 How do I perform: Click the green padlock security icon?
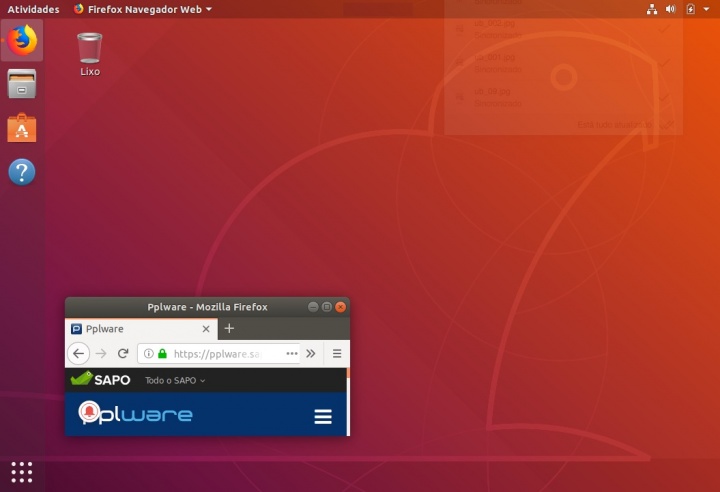coord(162,353)
